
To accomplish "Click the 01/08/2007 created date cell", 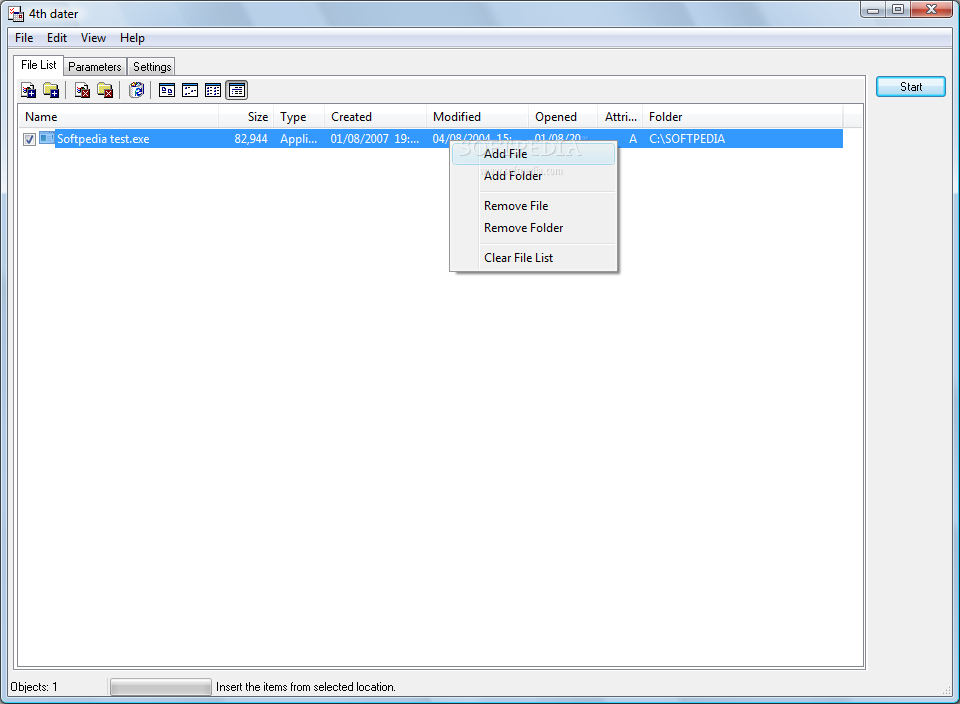I will [375, 139].
